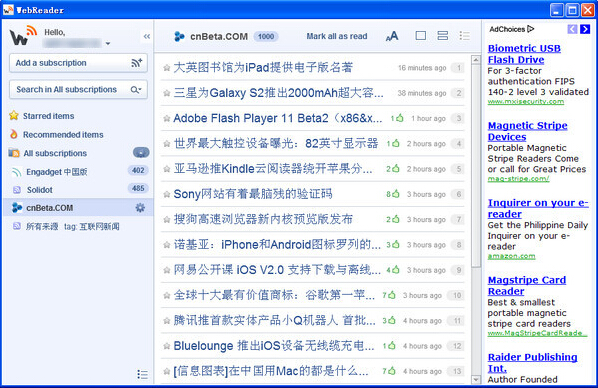The height and width of the screenshot is (388, 598).
Task: Click the article list scrollbar thumb
Action: point(476,166)
